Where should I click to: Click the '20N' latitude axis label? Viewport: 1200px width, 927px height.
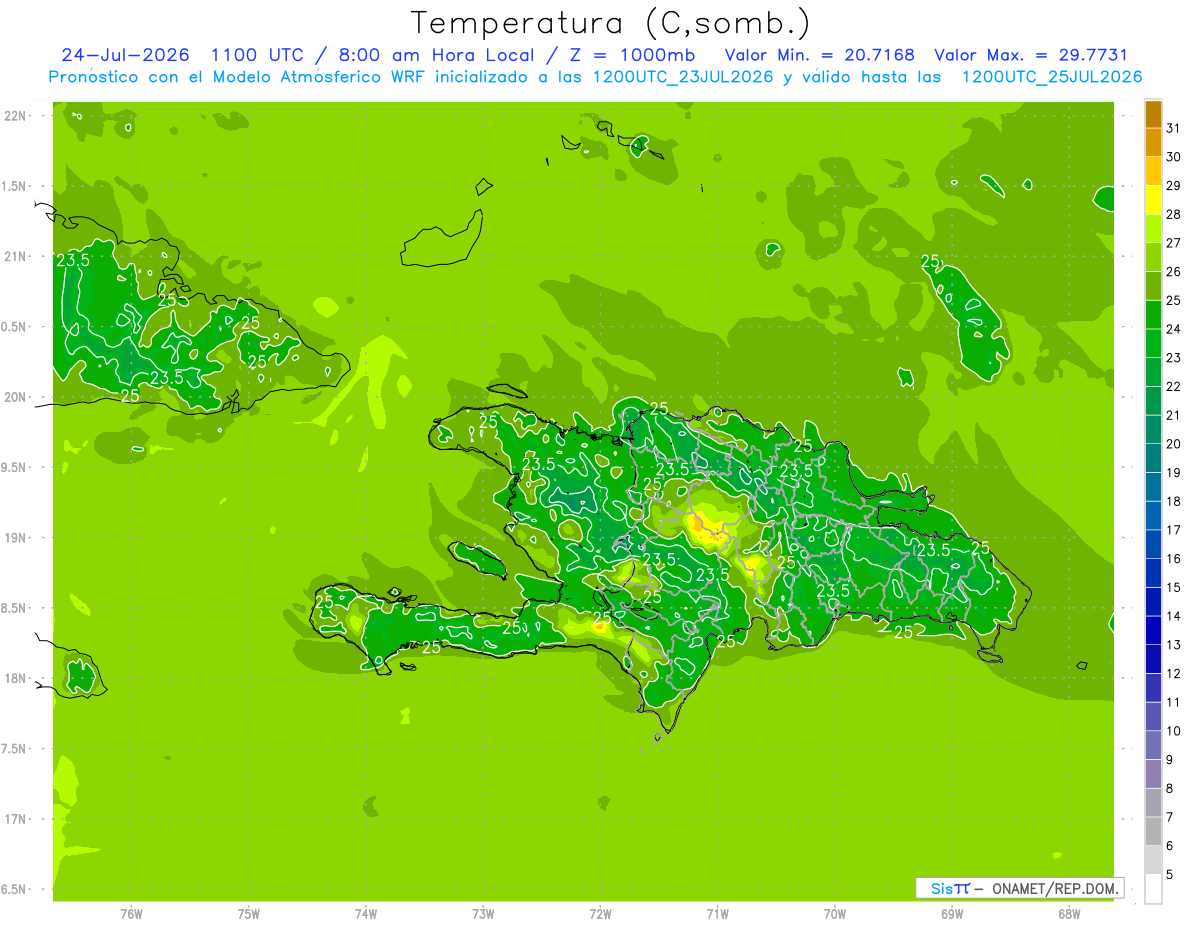(x=15, y=397)
